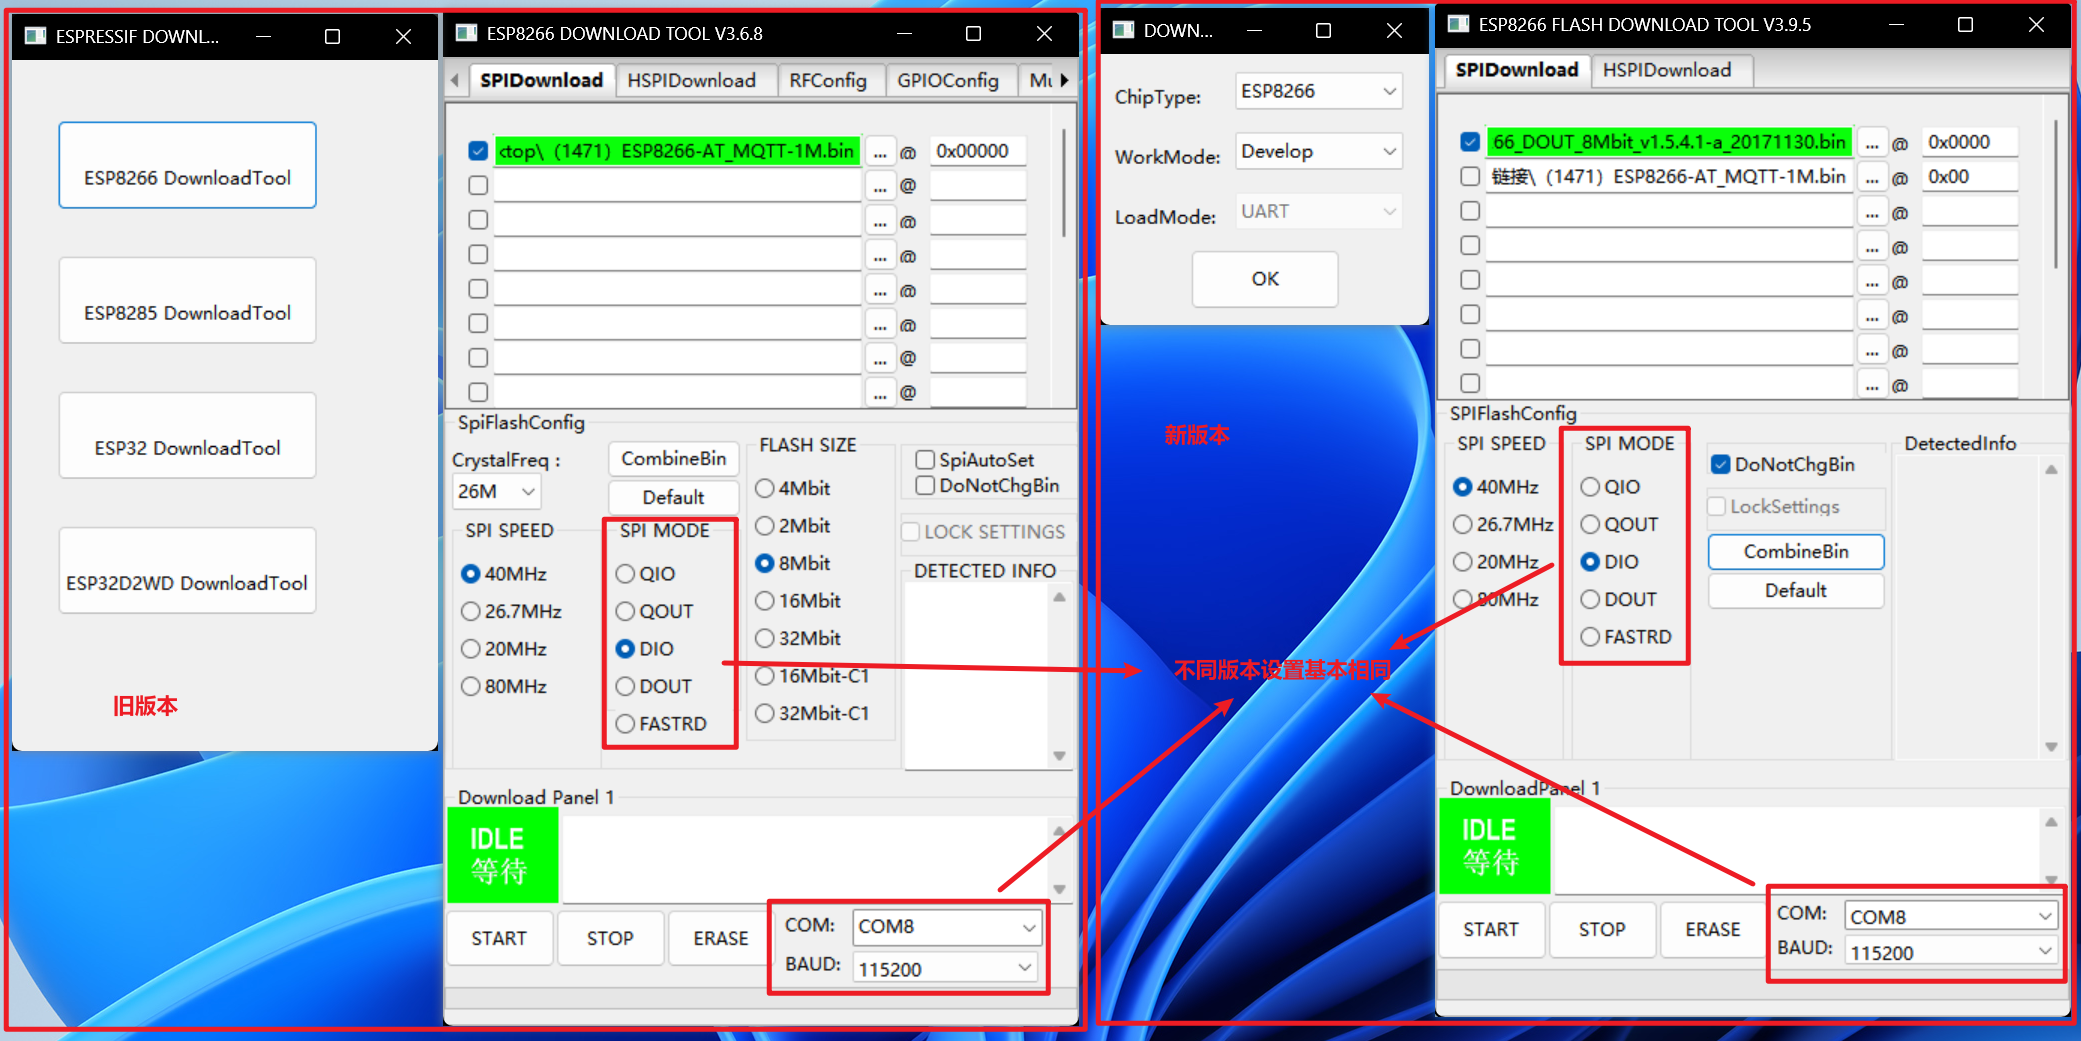Open ChipType ESP8266 dropdown
Screen dimensions: 2081x1041
tap(1319, 91)
